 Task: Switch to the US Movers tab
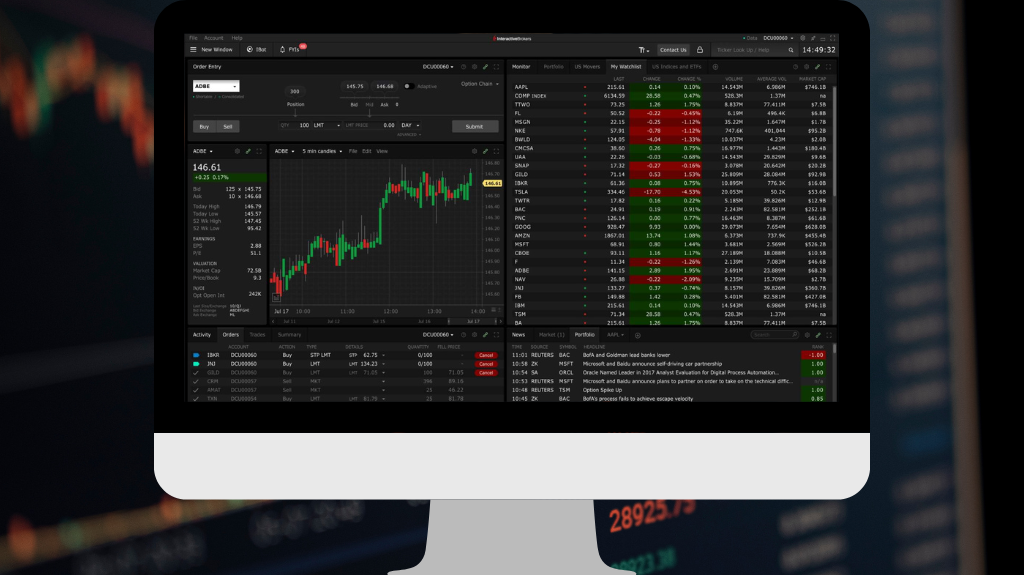(x=586, y=67)
